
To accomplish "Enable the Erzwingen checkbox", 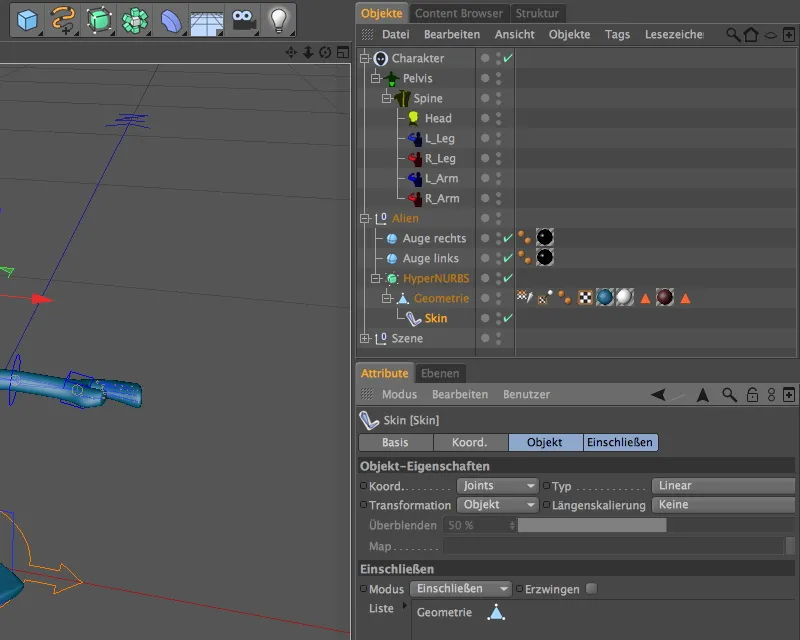I will click(x=591, y=589).
